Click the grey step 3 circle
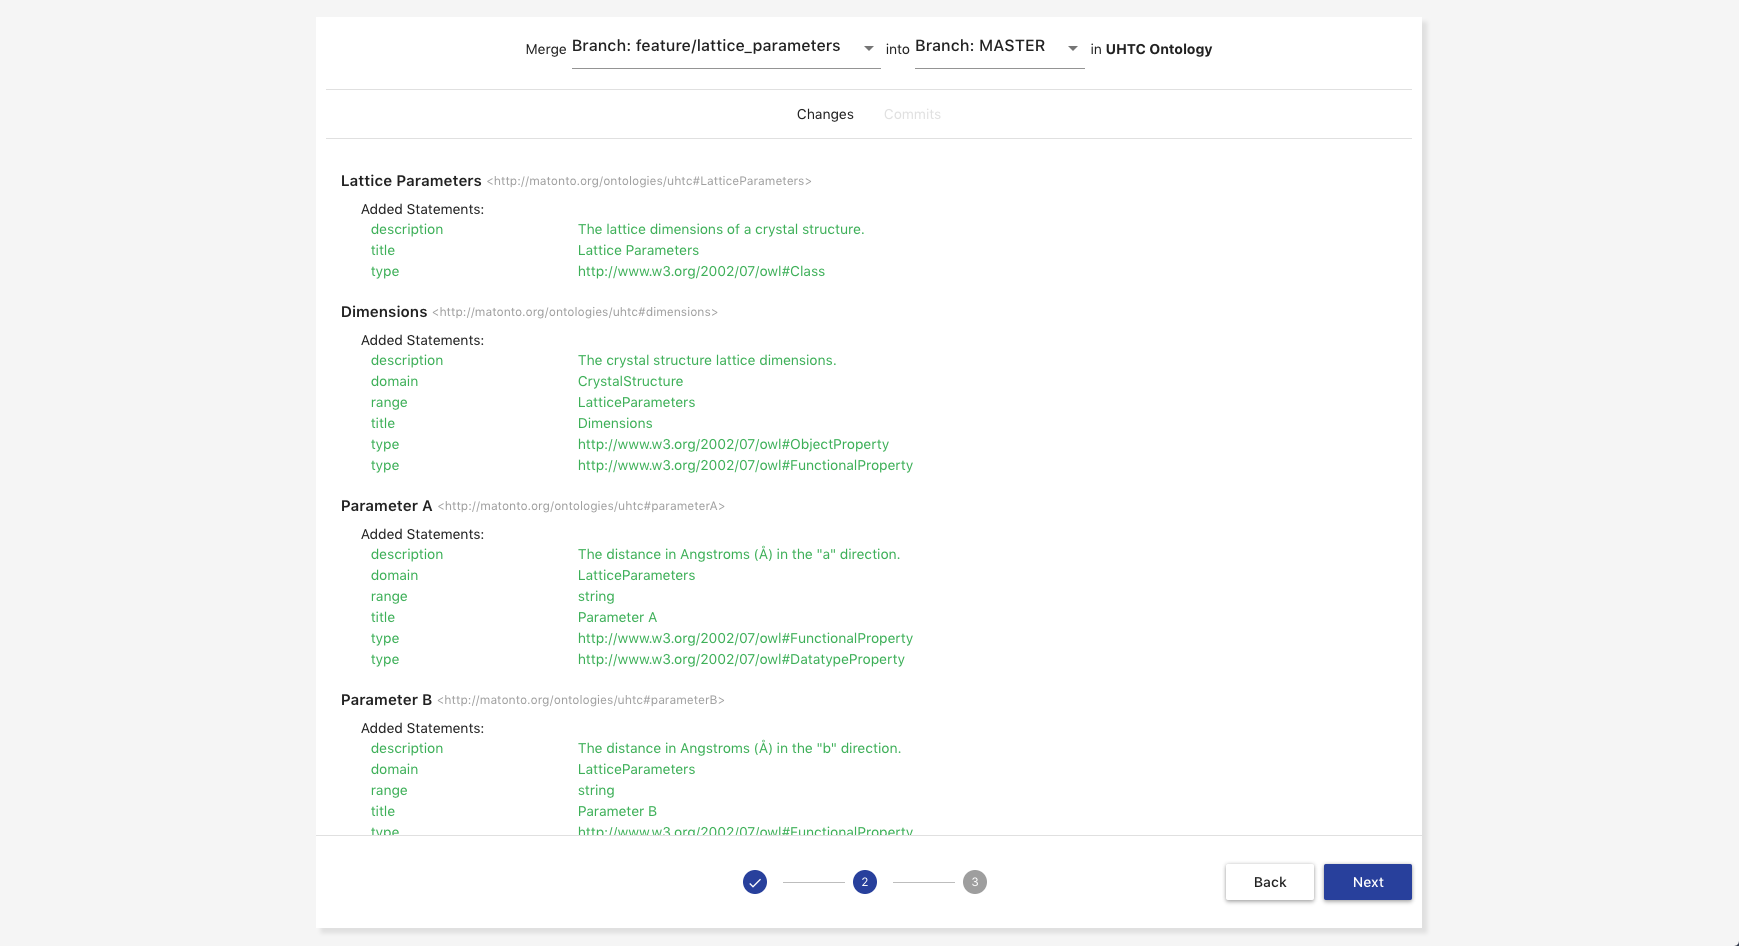 point(975,882)
